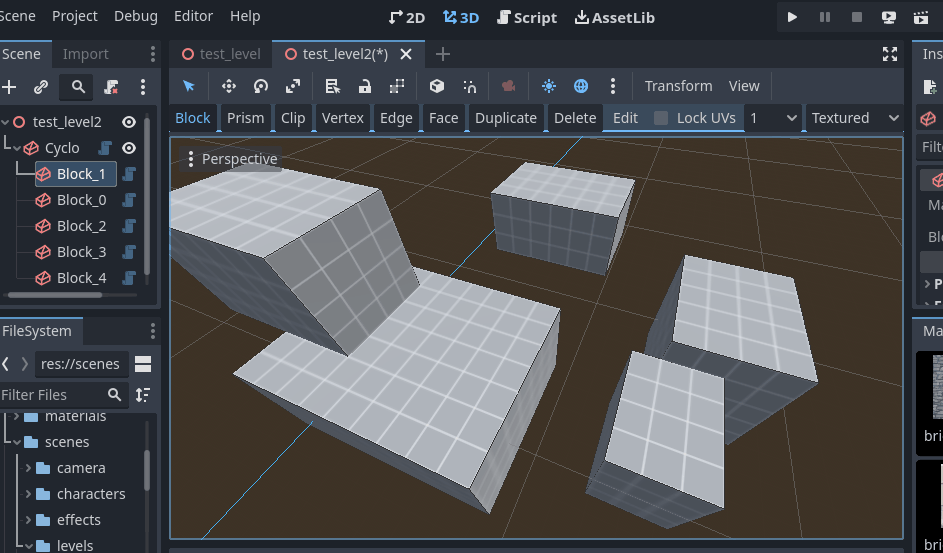Click the Clip tool button

pyautogui.click(x=293, y=118)
